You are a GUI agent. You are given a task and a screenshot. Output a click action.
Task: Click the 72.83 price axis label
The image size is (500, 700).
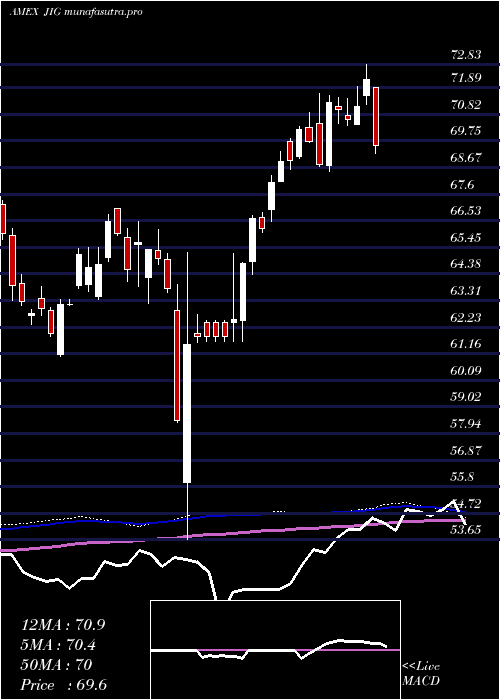pyautogui.click(x=467, y=55)
